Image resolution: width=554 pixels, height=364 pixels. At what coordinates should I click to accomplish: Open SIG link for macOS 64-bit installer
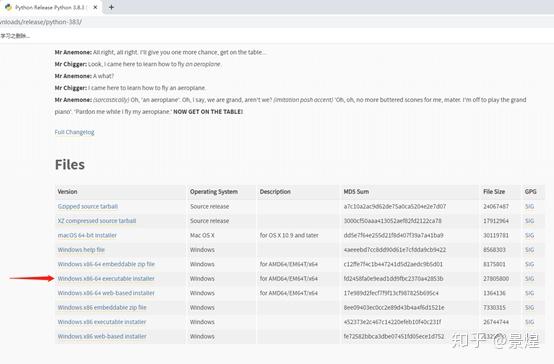pos(529,235)
